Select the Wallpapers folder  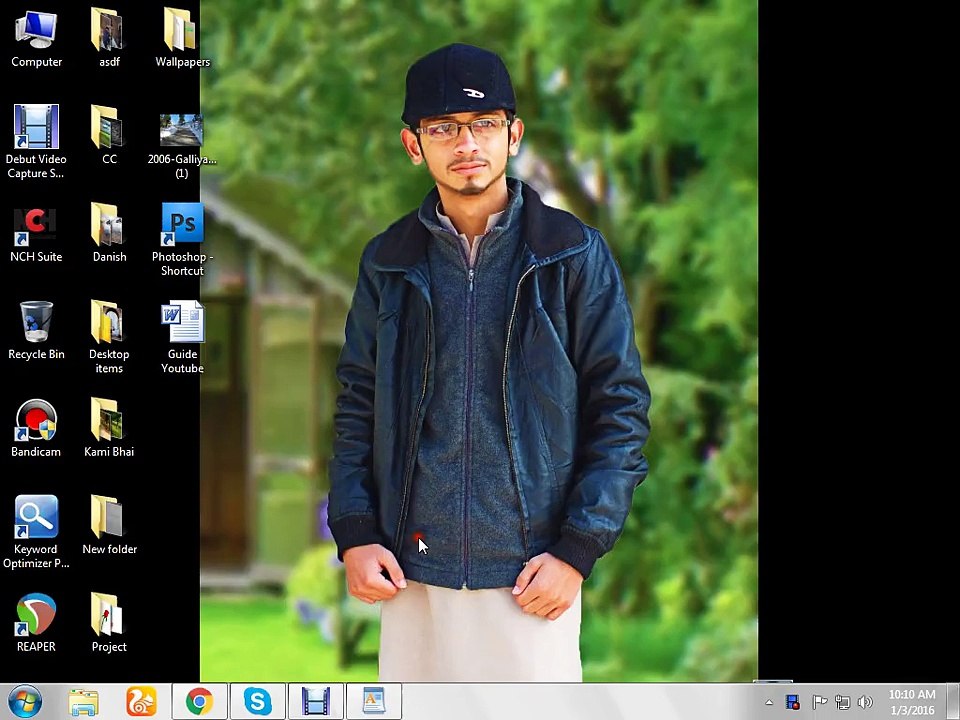pos(182,38)
